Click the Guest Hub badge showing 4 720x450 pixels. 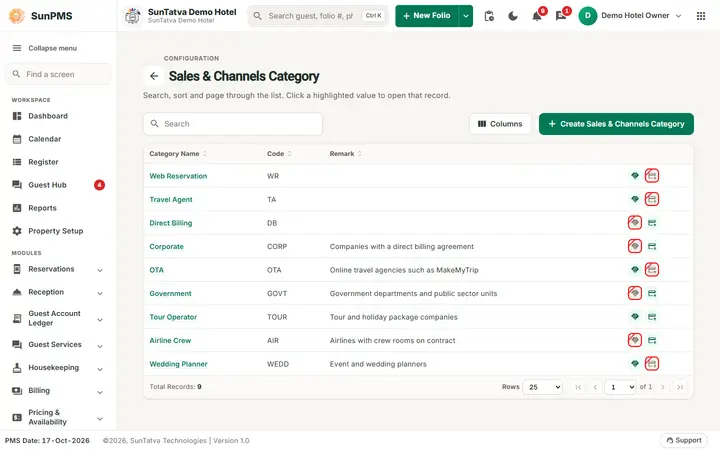[99, 185]
